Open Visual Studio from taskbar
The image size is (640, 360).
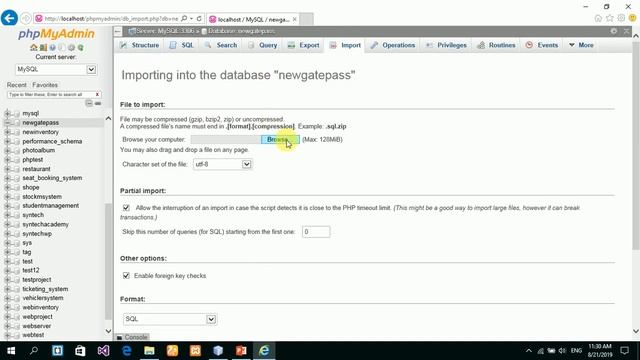[x=103, y=351]
